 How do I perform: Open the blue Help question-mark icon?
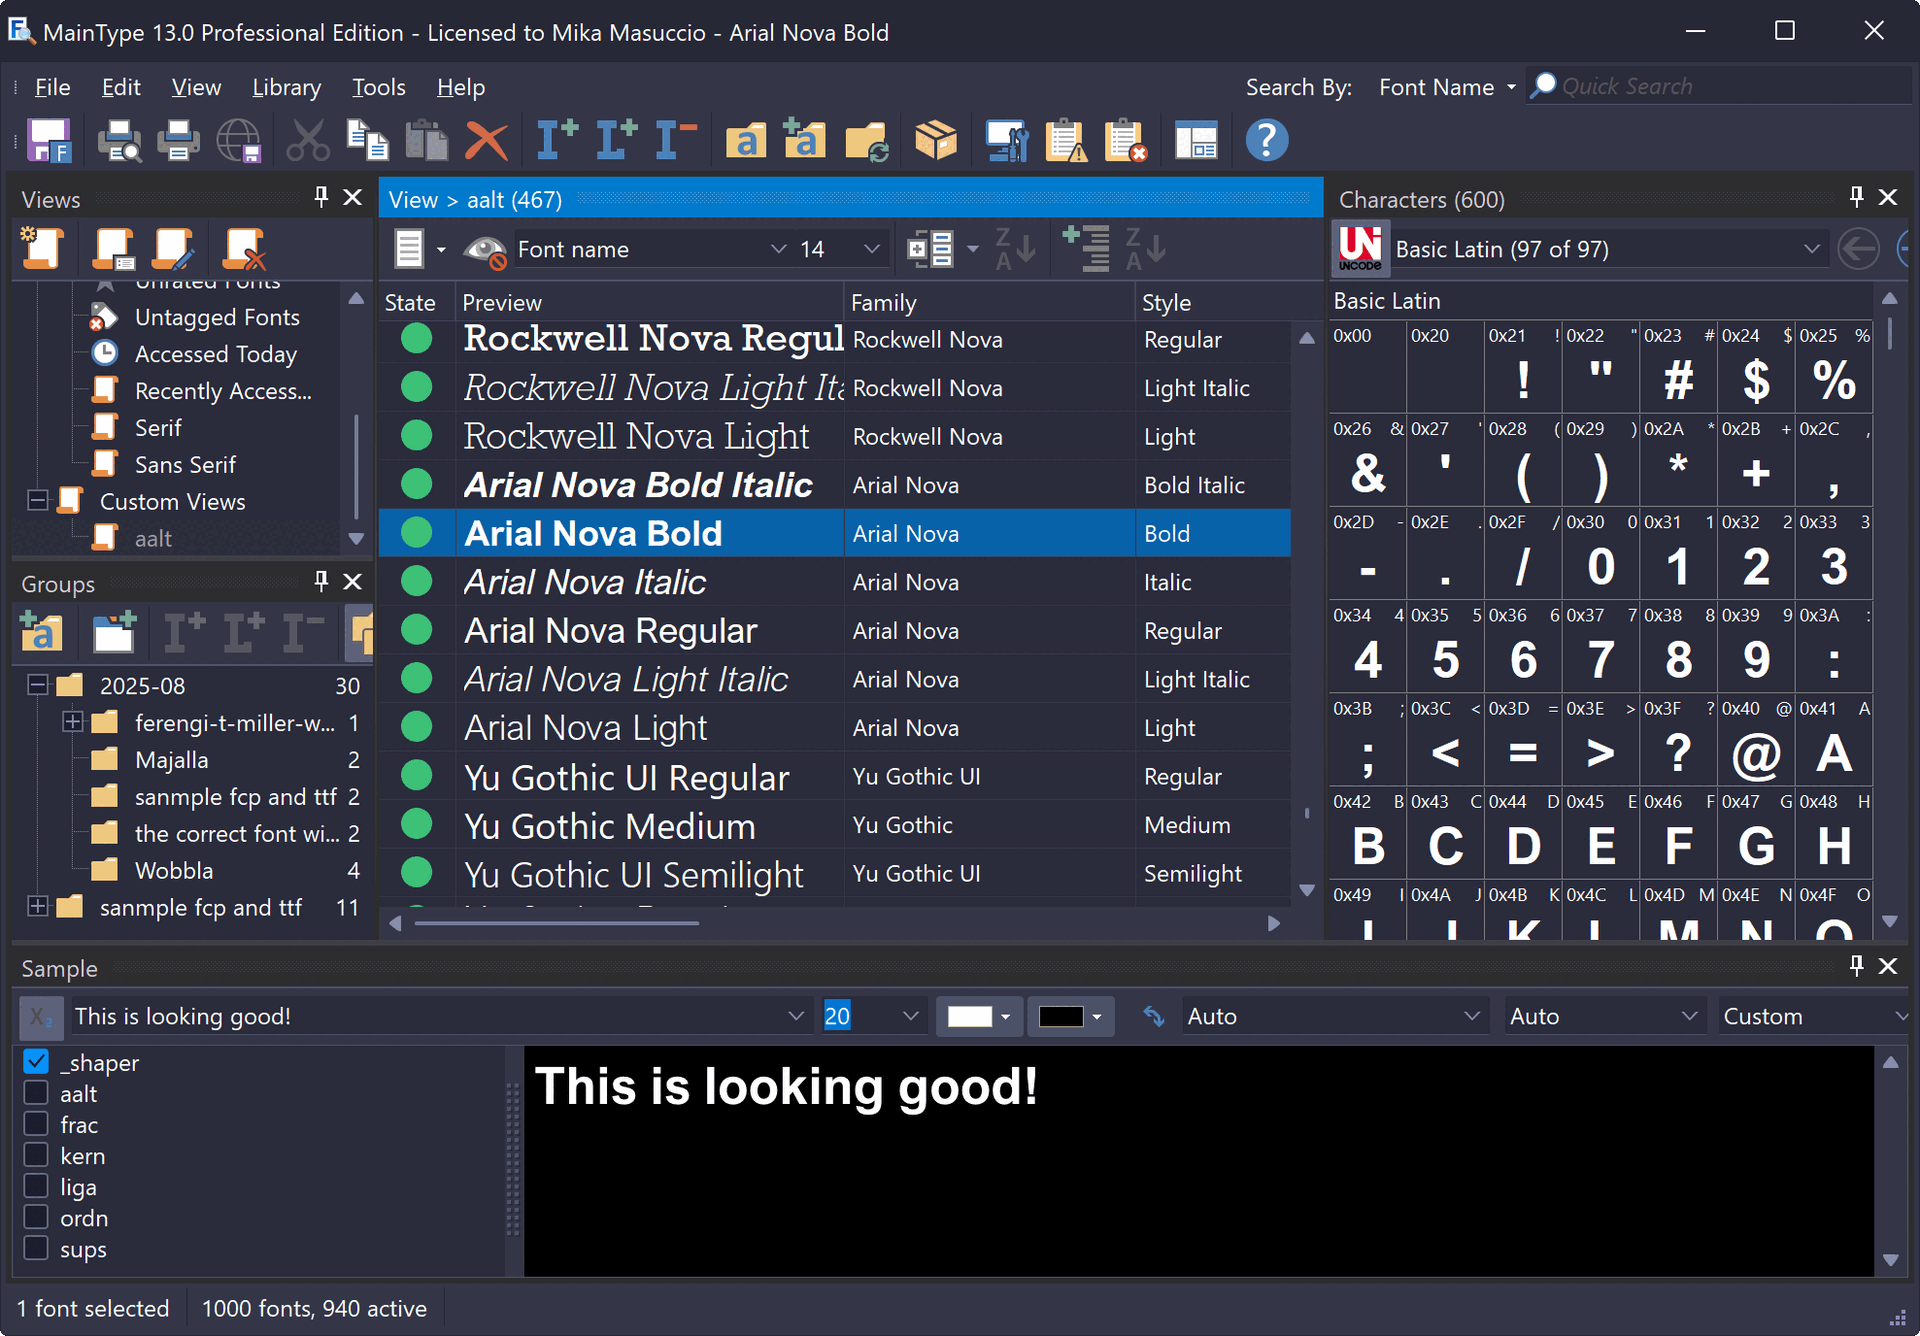click(x=1266, y=141)
